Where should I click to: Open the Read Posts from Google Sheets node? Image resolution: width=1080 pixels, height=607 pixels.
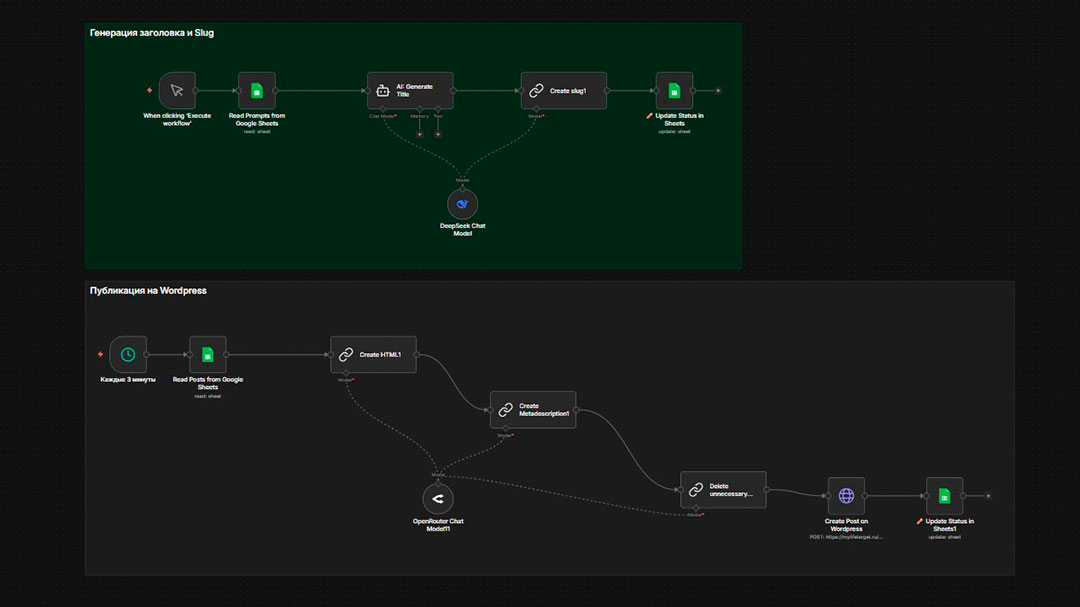coord(208,354)
